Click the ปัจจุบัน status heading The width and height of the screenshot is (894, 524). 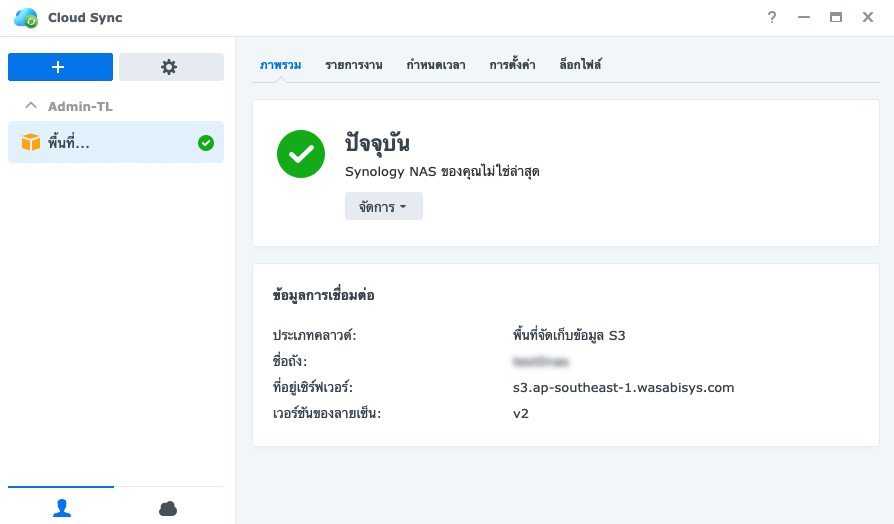coord(377,143)
